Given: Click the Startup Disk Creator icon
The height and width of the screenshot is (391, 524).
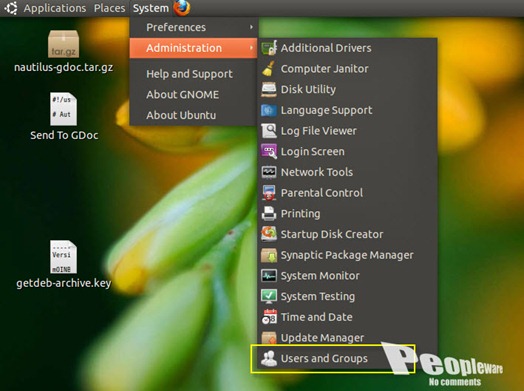Looking at the screenshot, I should pyautogui.click(x=269, y=234).
